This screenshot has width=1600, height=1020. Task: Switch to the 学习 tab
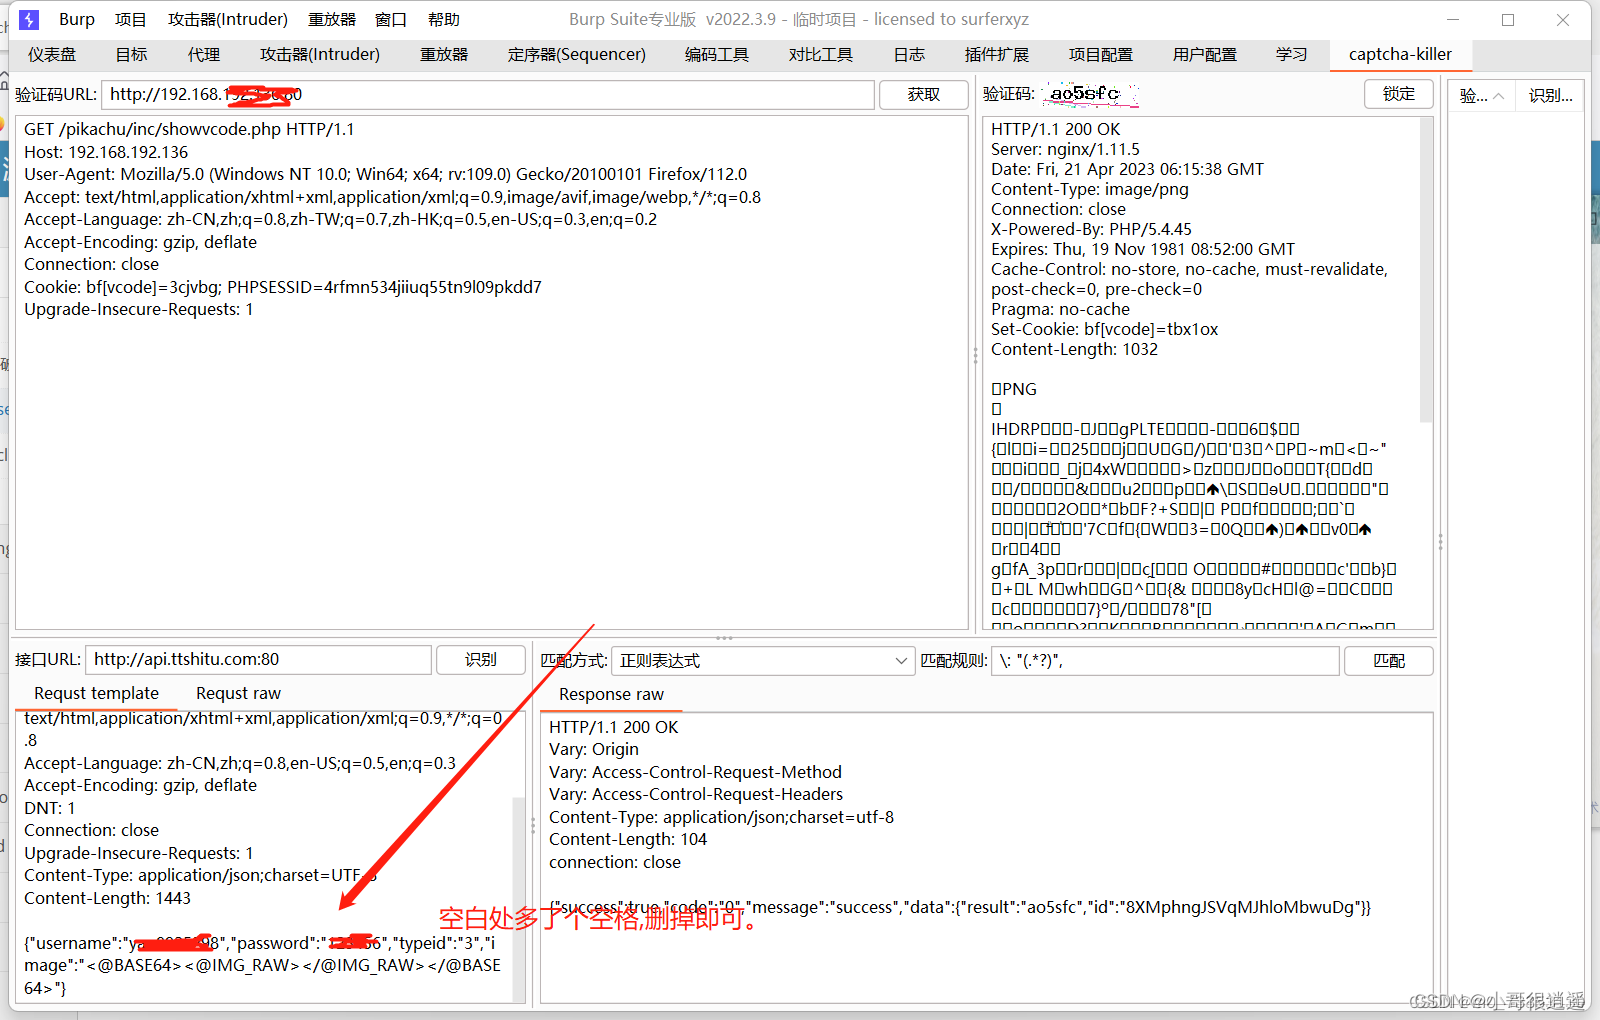[1292, 54]
